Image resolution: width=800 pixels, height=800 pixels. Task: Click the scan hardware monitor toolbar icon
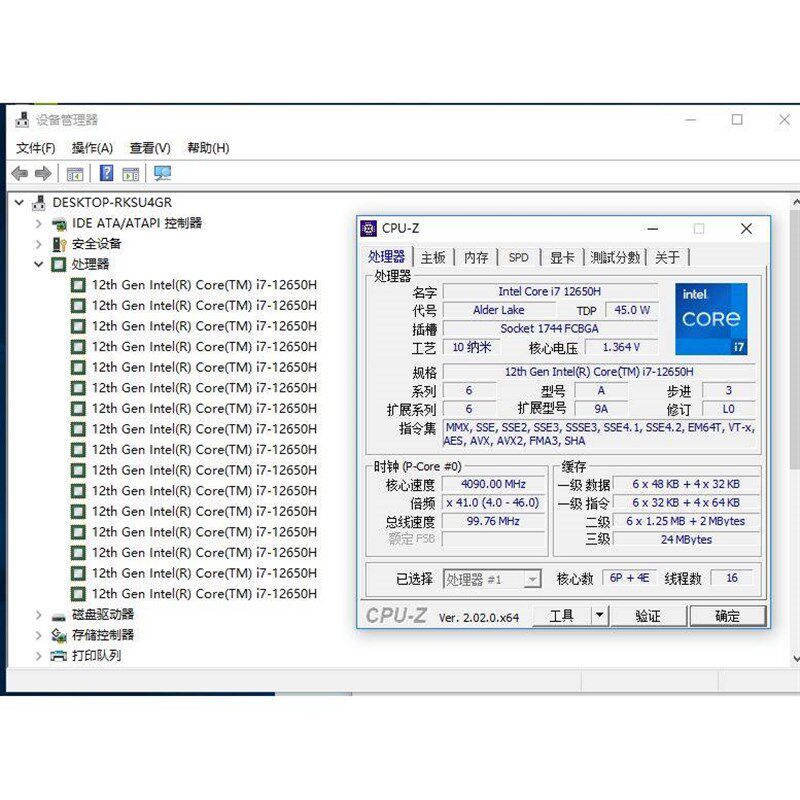click(x=163, y=173)
